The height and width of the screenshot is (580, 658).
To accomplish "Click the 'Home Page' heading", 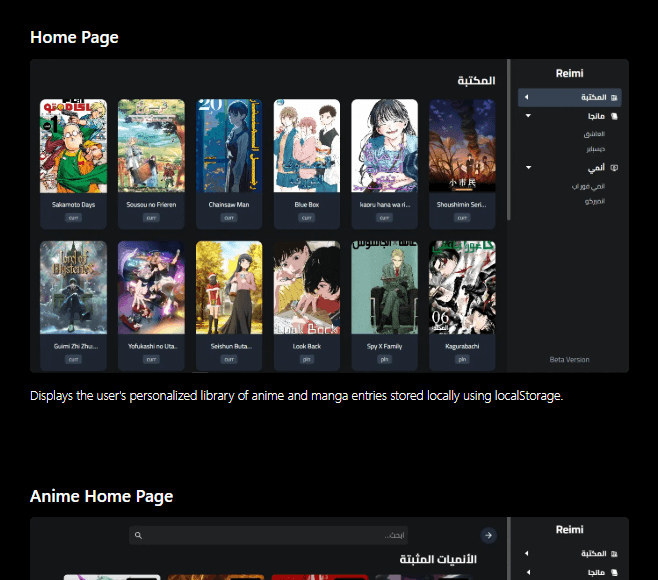I will [x=74, y=37].
